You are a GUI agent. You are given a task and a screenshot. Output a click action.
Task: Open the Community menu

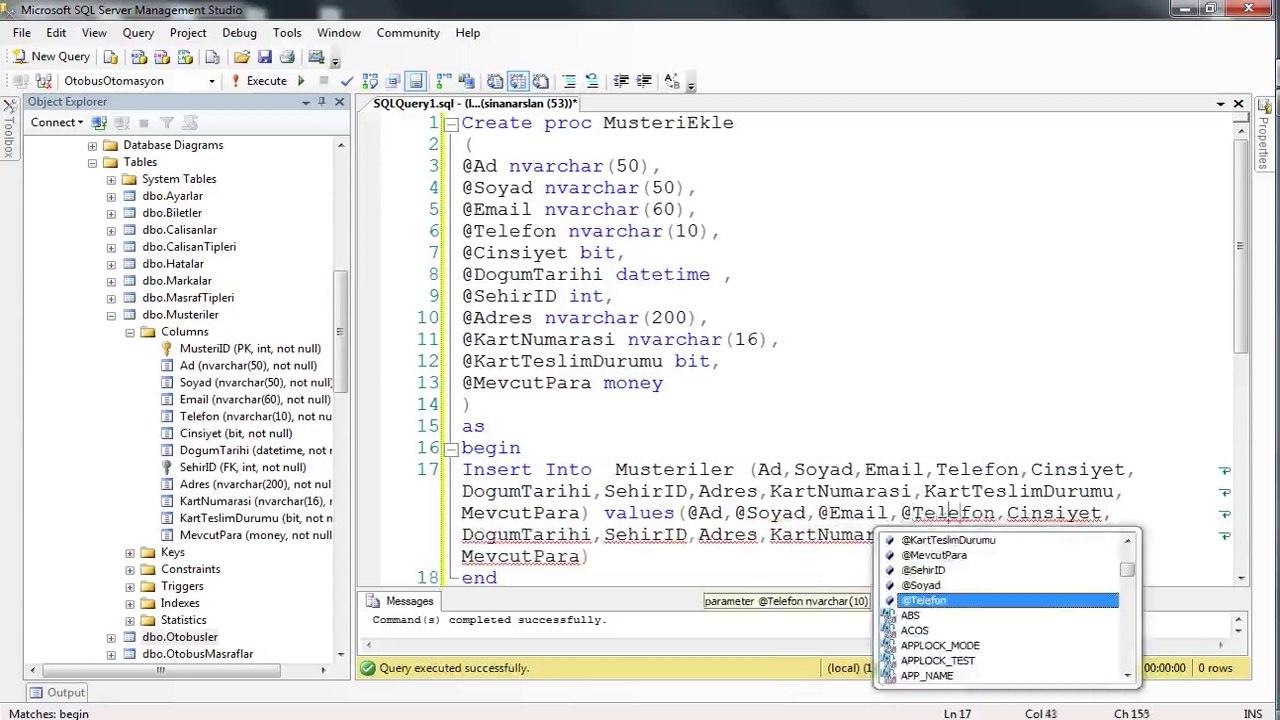coord(408,33)
